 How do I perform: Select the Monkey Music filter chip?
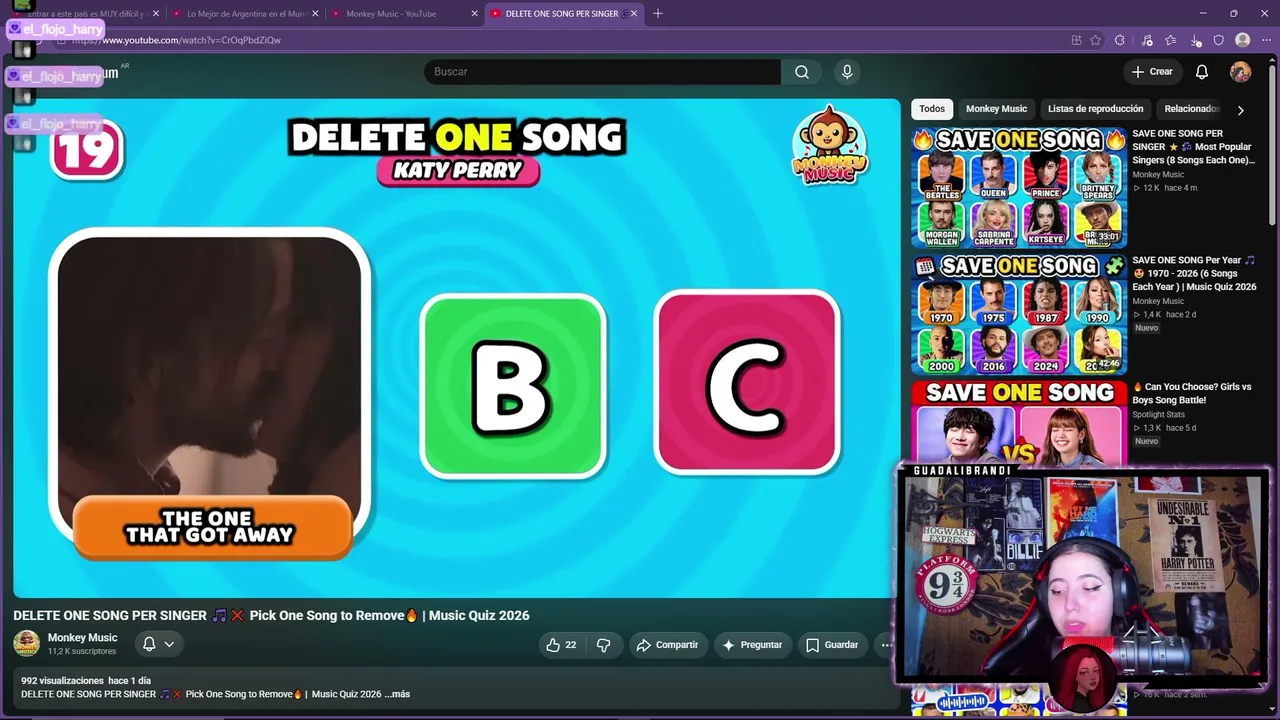(x=996, y=109)
